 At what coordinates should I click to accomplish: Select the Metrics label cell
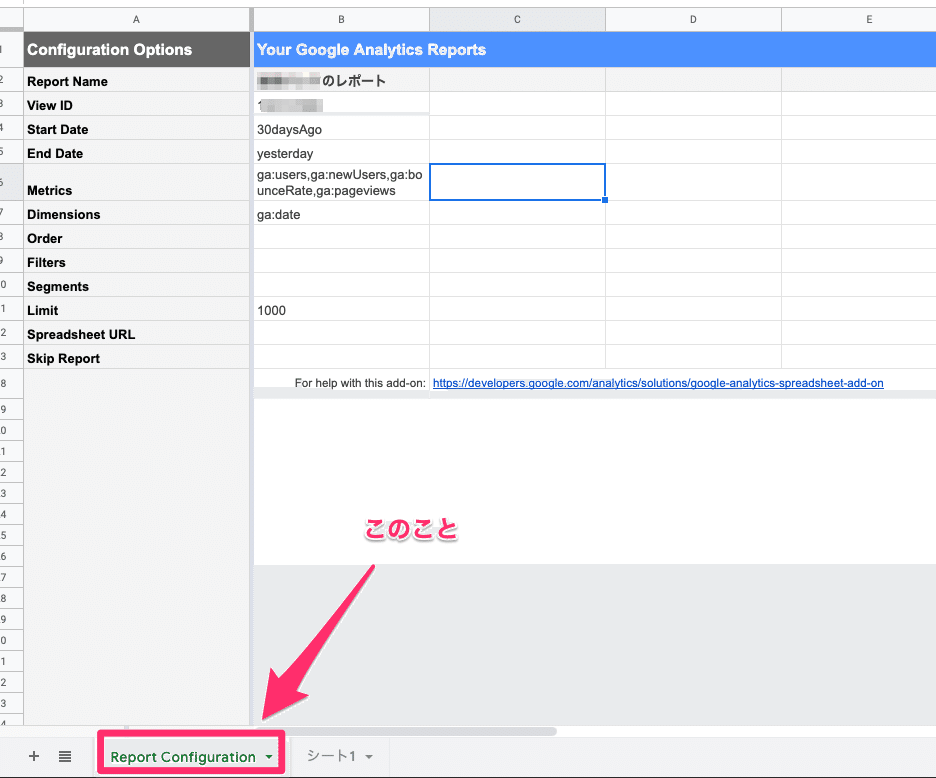[x=137, y=183]
